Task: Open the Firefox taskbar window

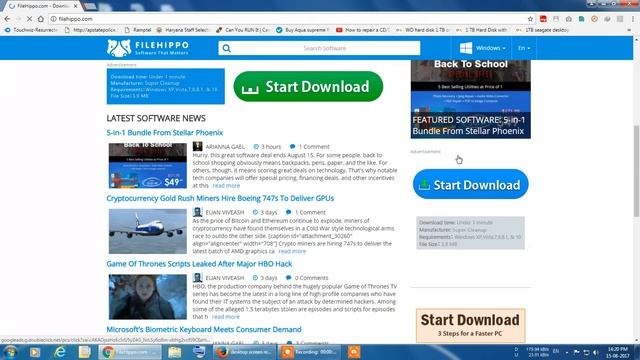Action: pyautogui.click(x=245, y=352)
